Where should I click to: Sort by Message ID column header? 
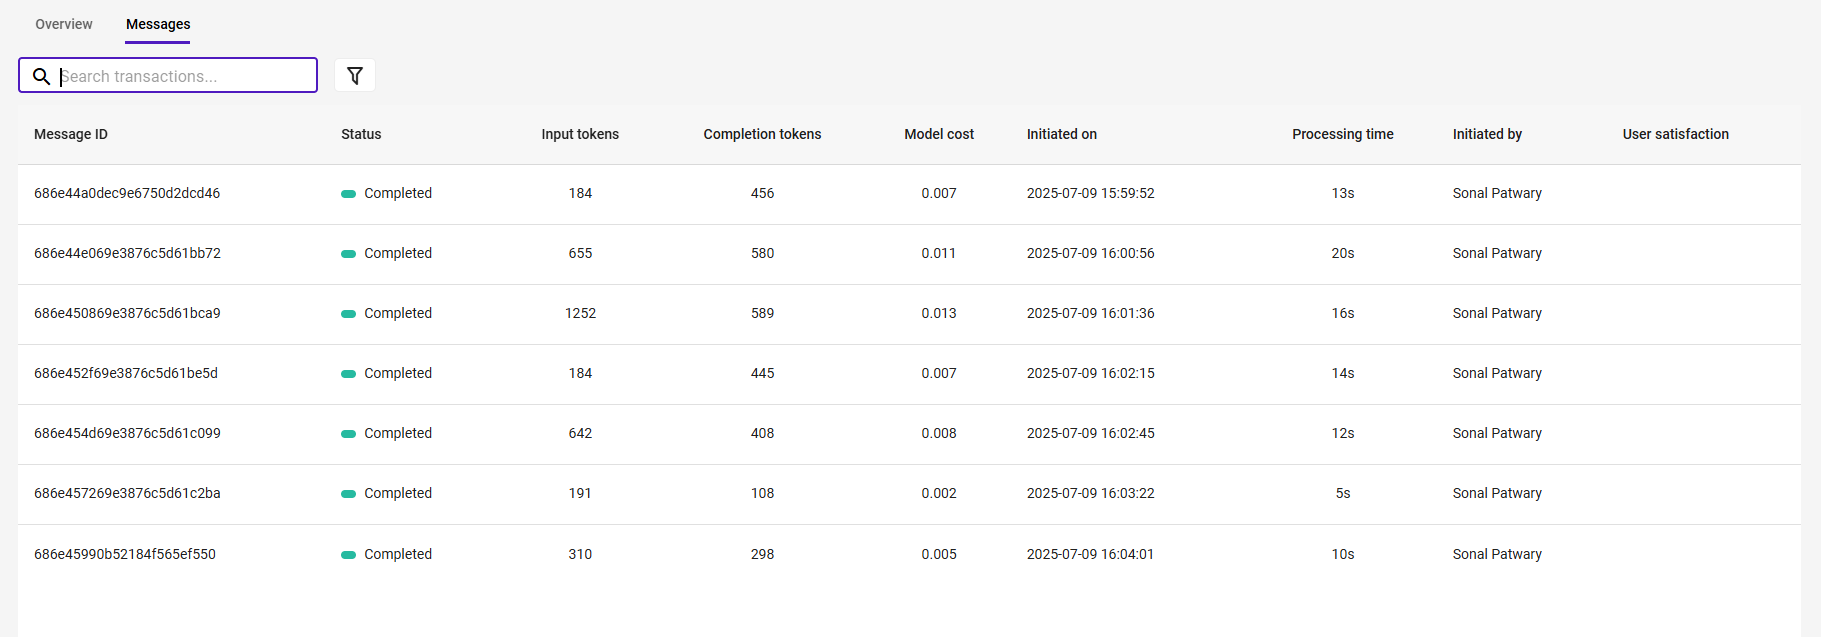(x=71, y=134)
